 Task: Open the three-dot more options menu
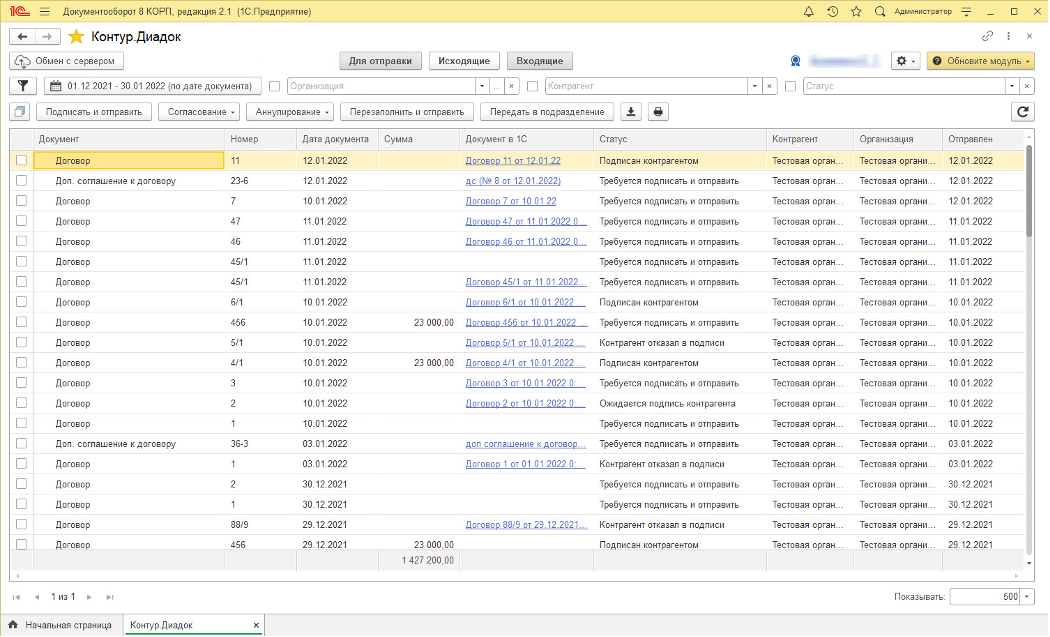tap(1008, 36)
